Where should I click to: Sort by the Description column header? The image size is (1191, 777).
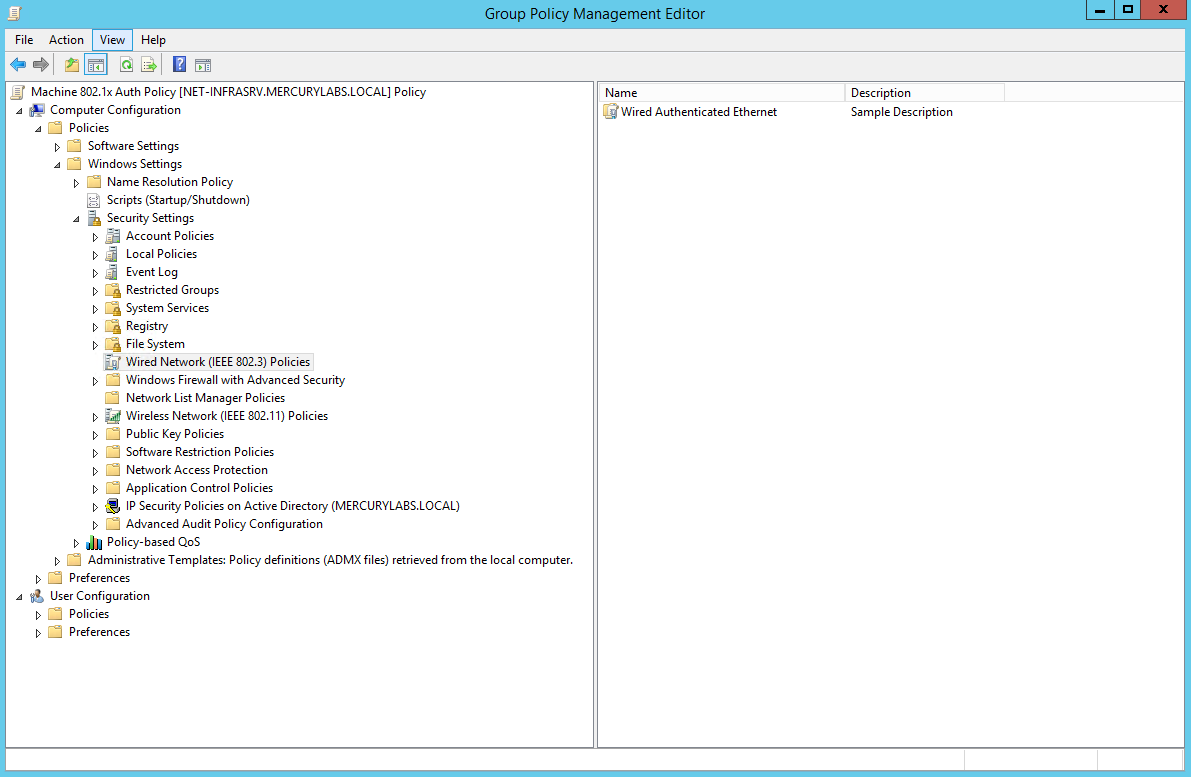(x=924, y=93)
